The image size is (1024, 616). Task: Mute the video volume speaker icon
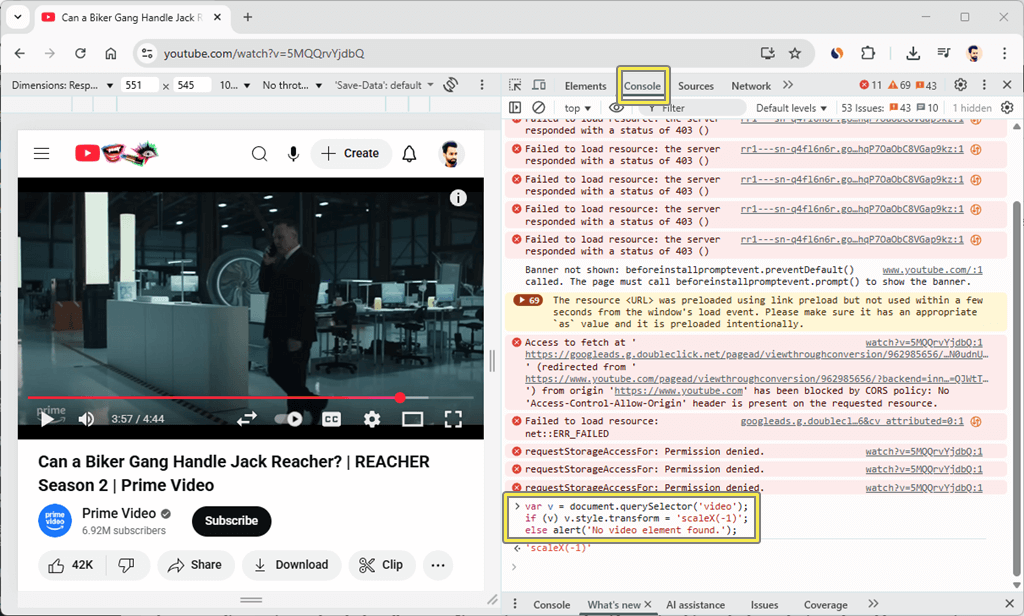click(x=86, y=419)
